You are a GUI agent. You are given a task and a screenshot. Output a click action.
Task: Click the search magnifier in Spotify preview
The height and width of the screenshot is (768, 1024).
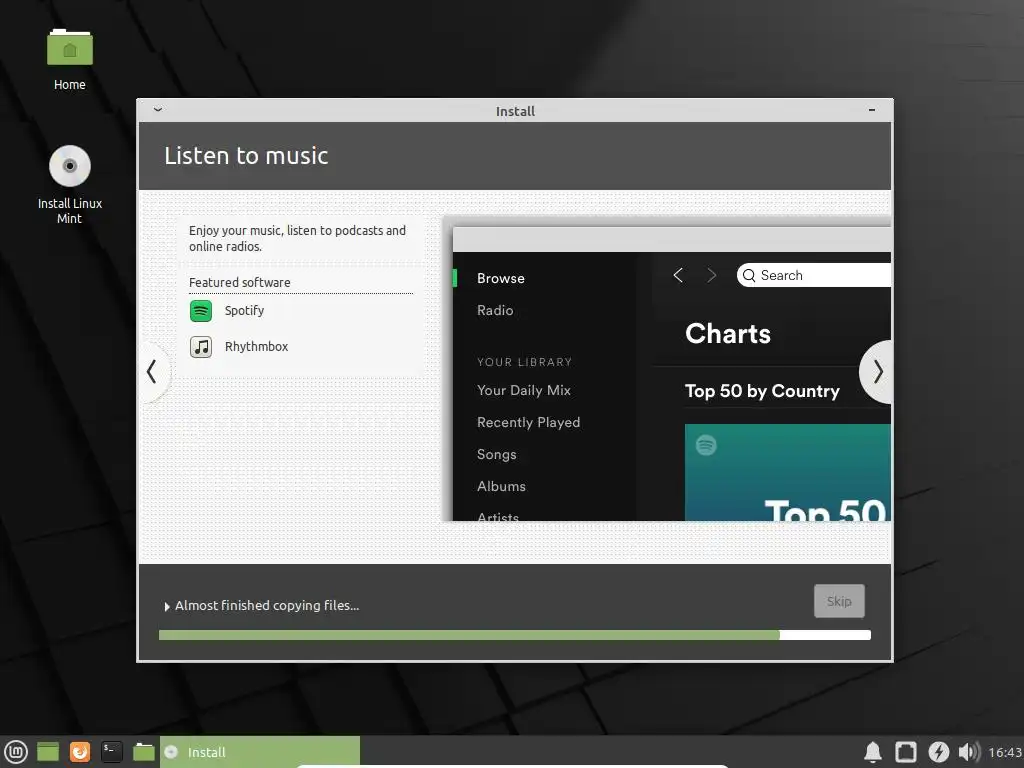[x=749, y=276]
